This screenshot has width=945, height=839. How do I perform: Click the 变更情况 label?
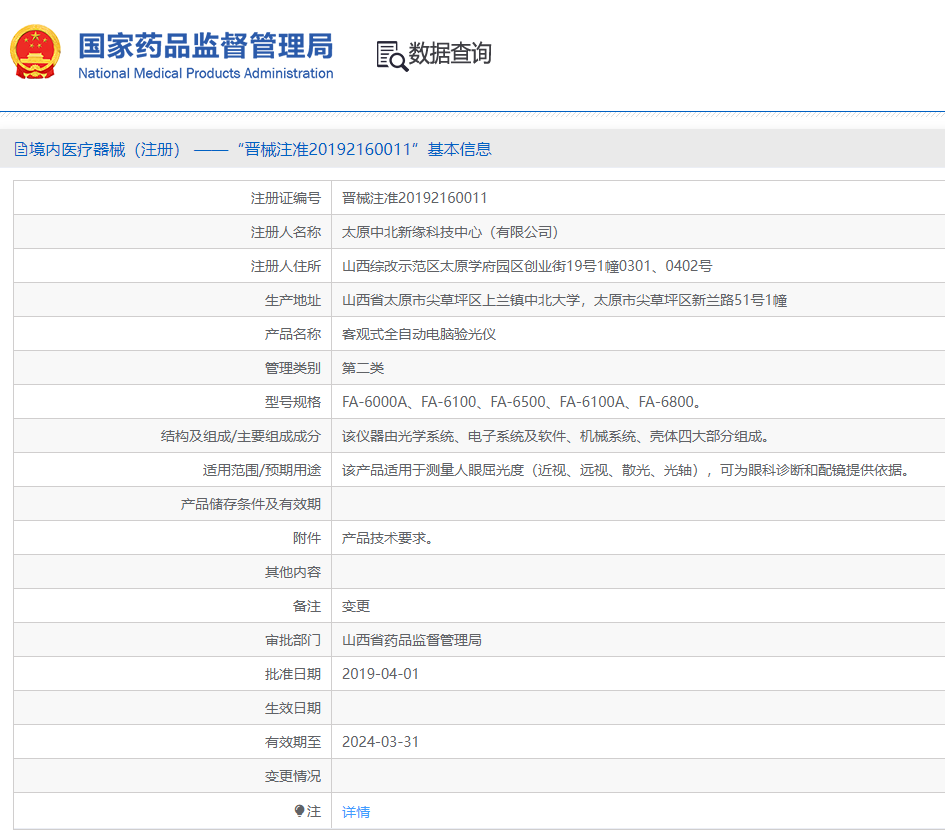click(293, 776)
